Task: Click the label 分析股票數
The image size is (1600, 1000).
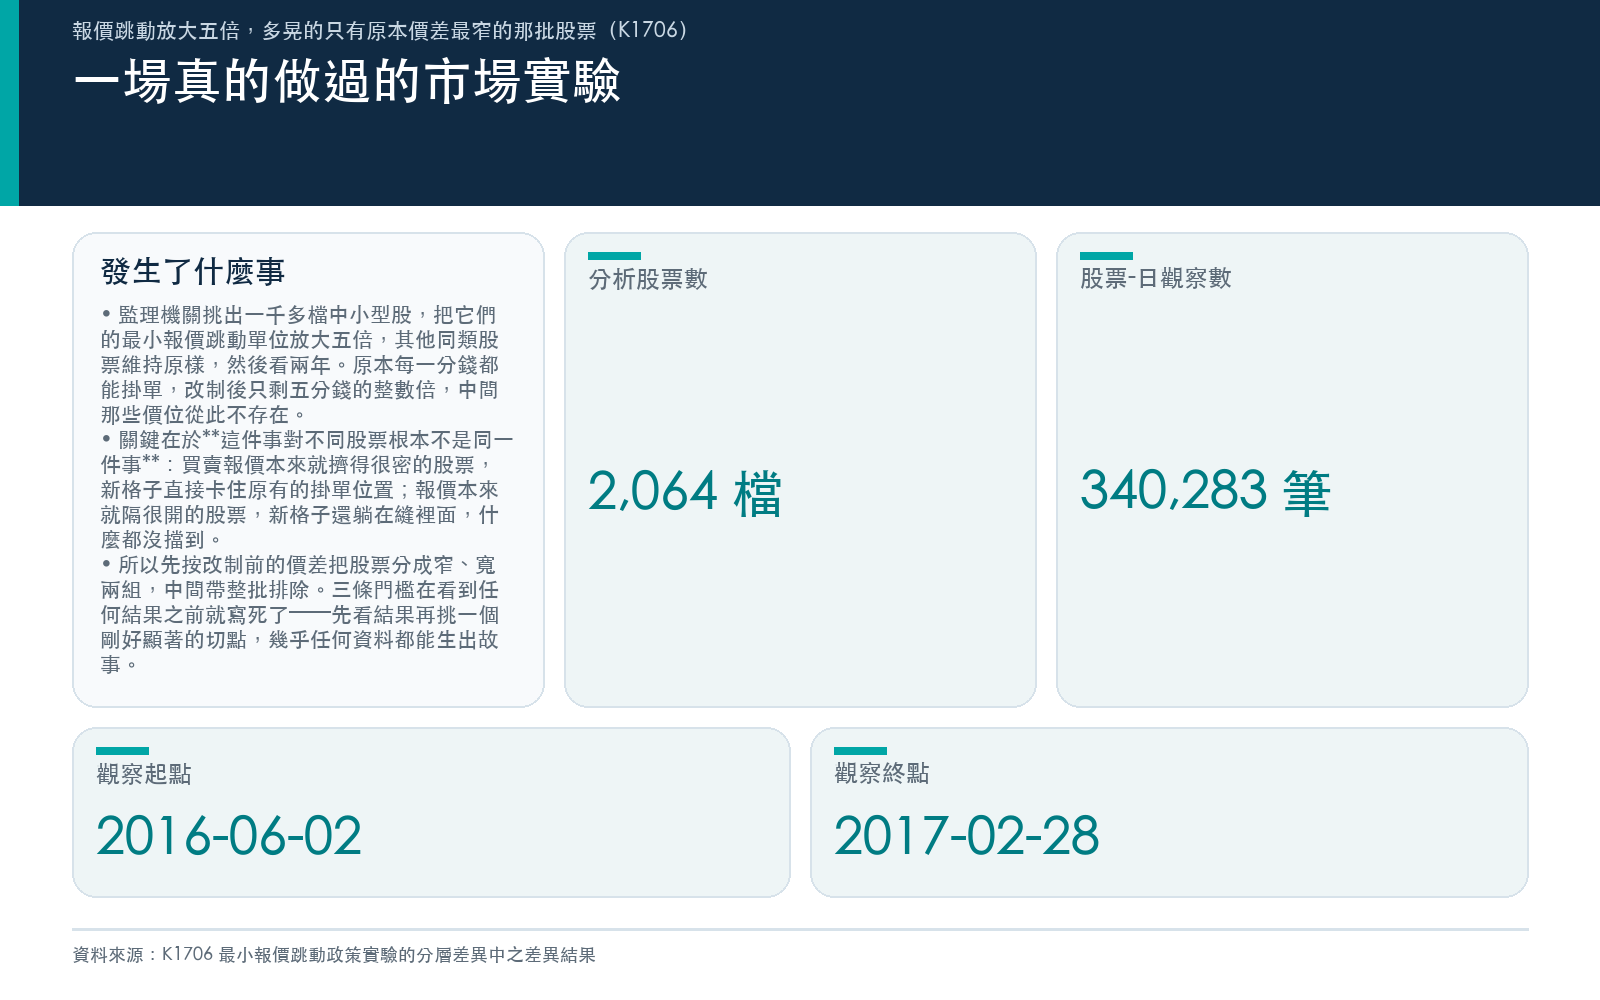Action: pos(648,279)
